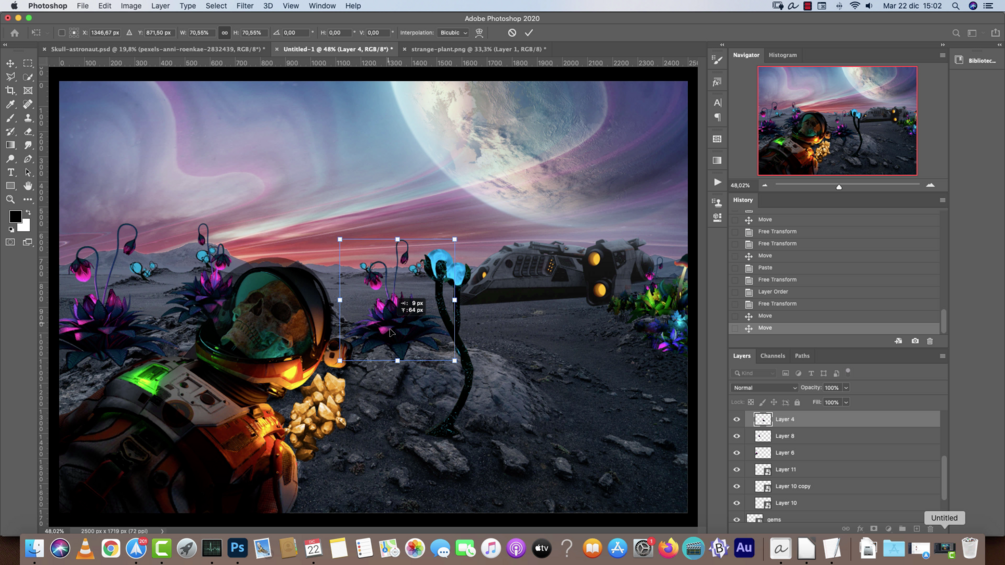Open the Layer menu
This screenshot has height=565, width=1005.
point(160,6)
